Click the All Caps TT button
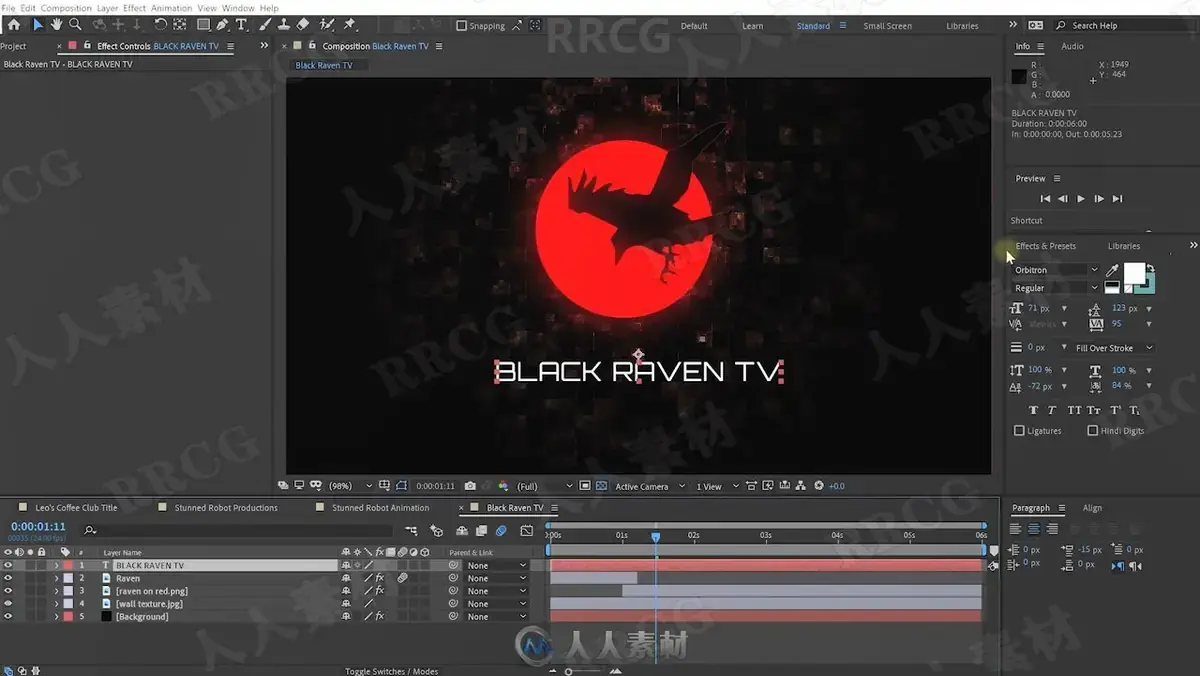Screen dimensions: 1200x676 (x=1074, y=410)
